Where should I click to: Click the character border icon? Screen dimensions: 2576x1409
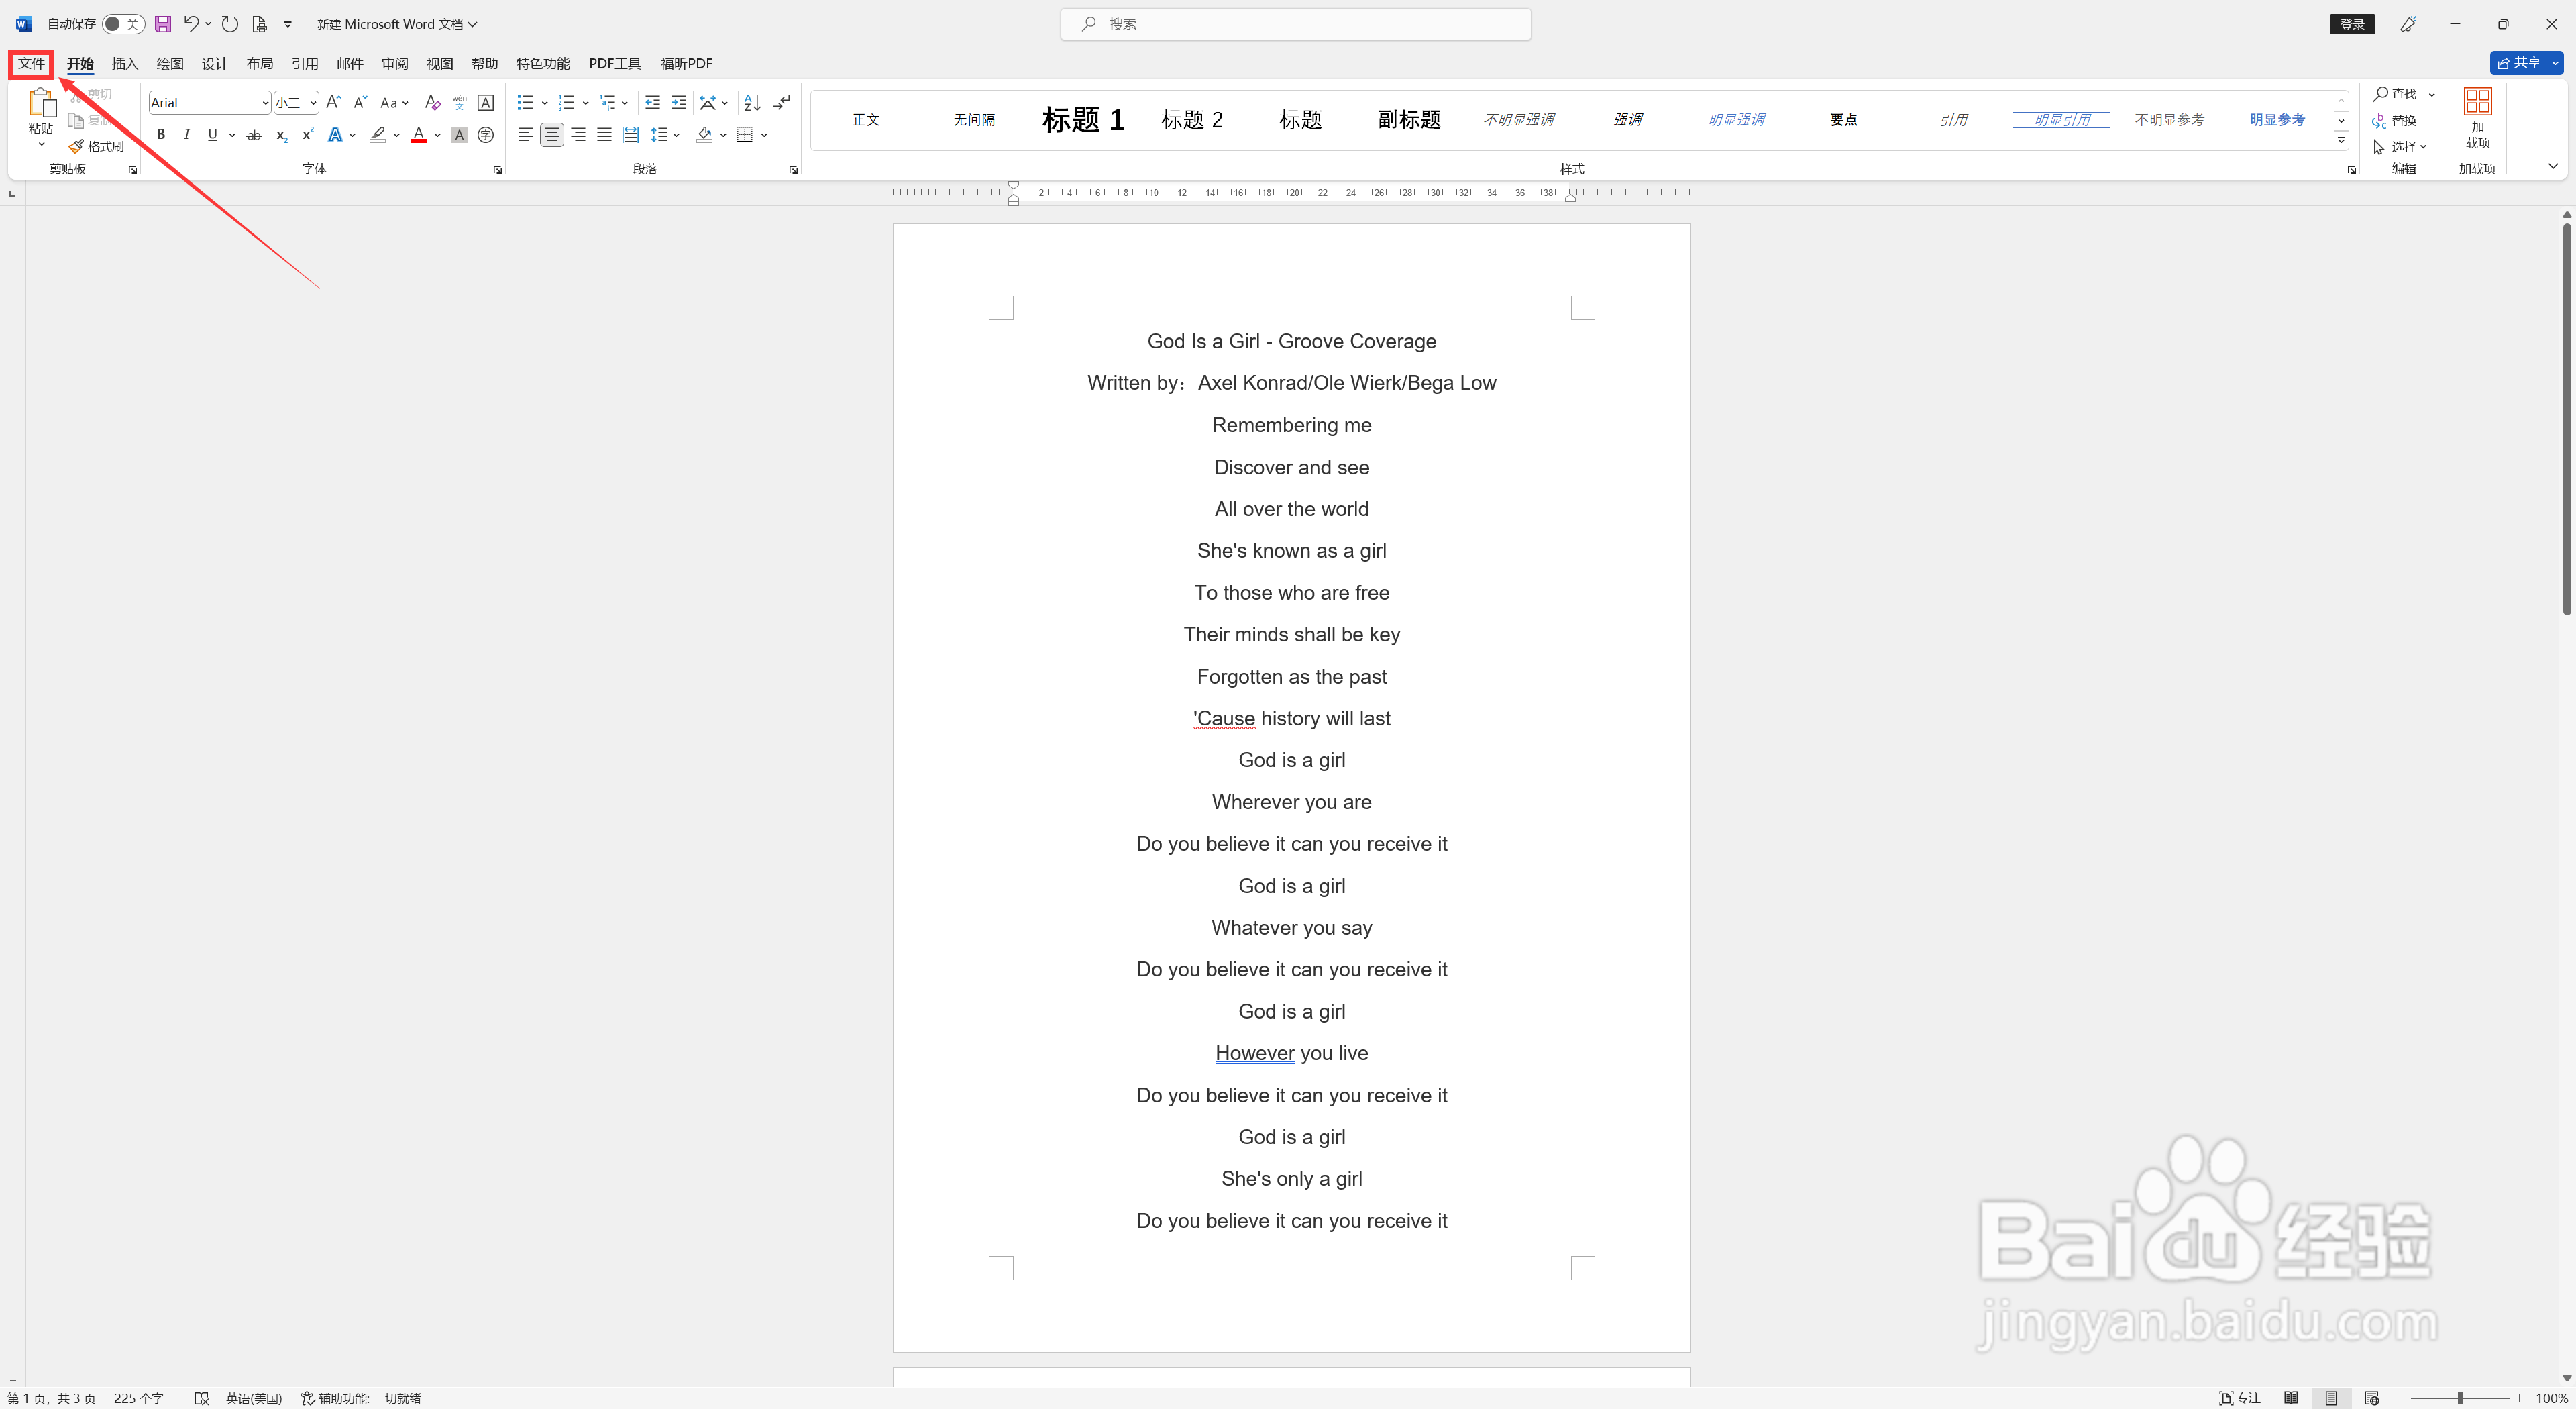point(486,102)
